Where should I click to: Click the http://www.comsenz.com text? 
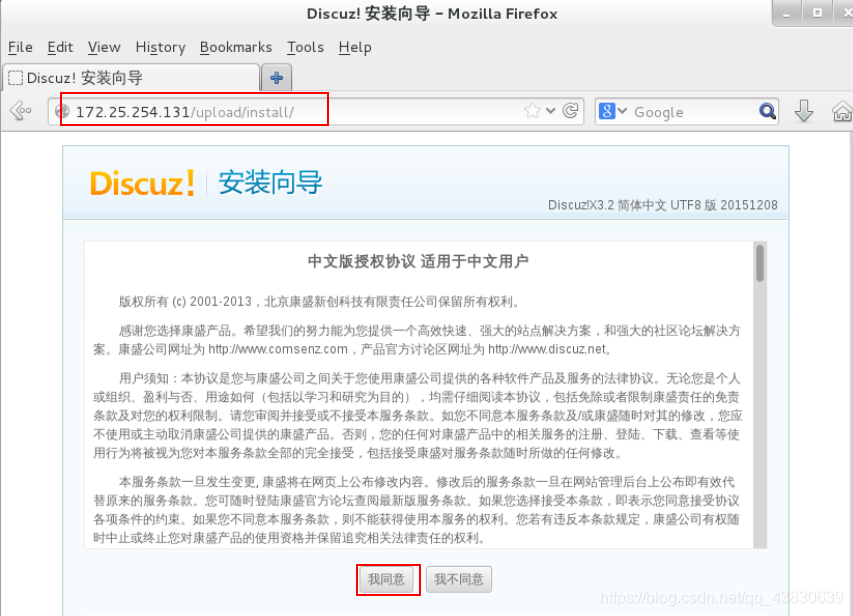[278, 349]
